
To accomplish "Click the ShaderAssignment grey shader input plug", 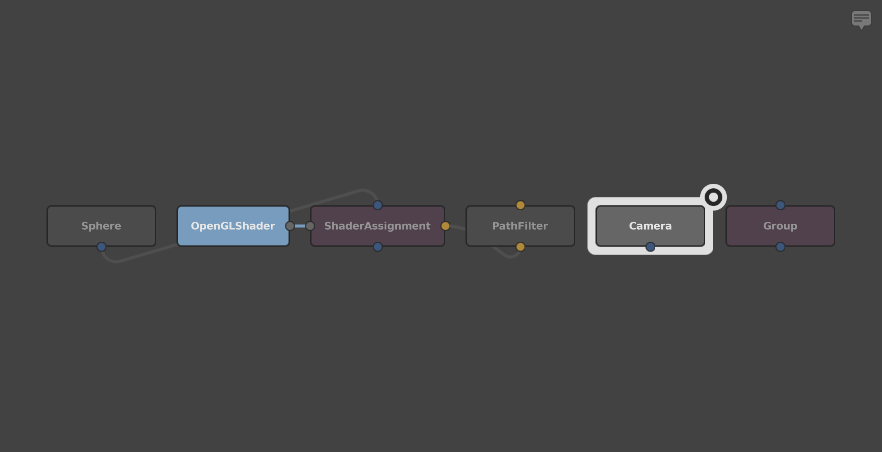I will click(310, 226).
